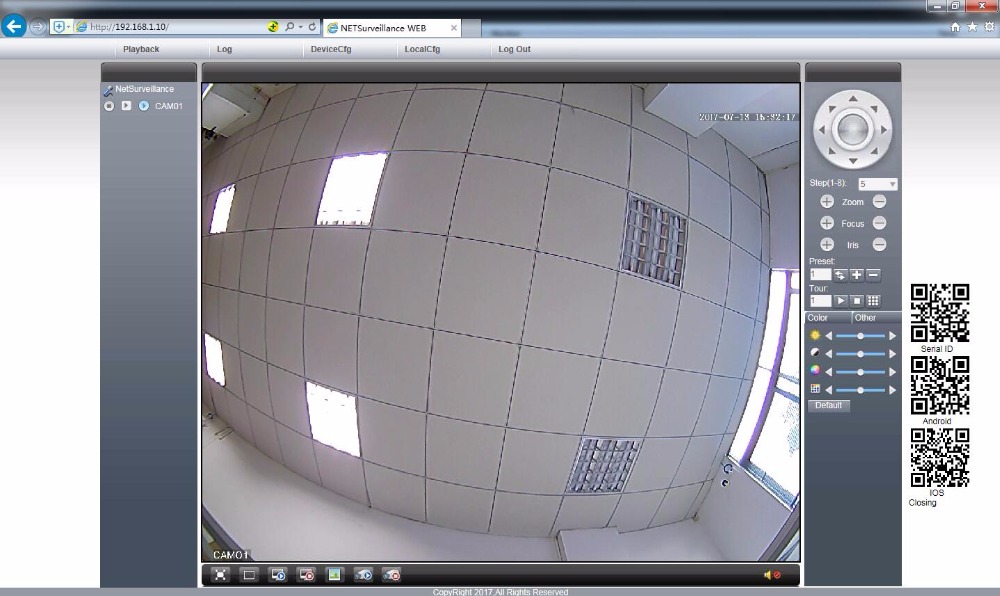
Task: Start the tour with play button
Action: click(841, 300)
